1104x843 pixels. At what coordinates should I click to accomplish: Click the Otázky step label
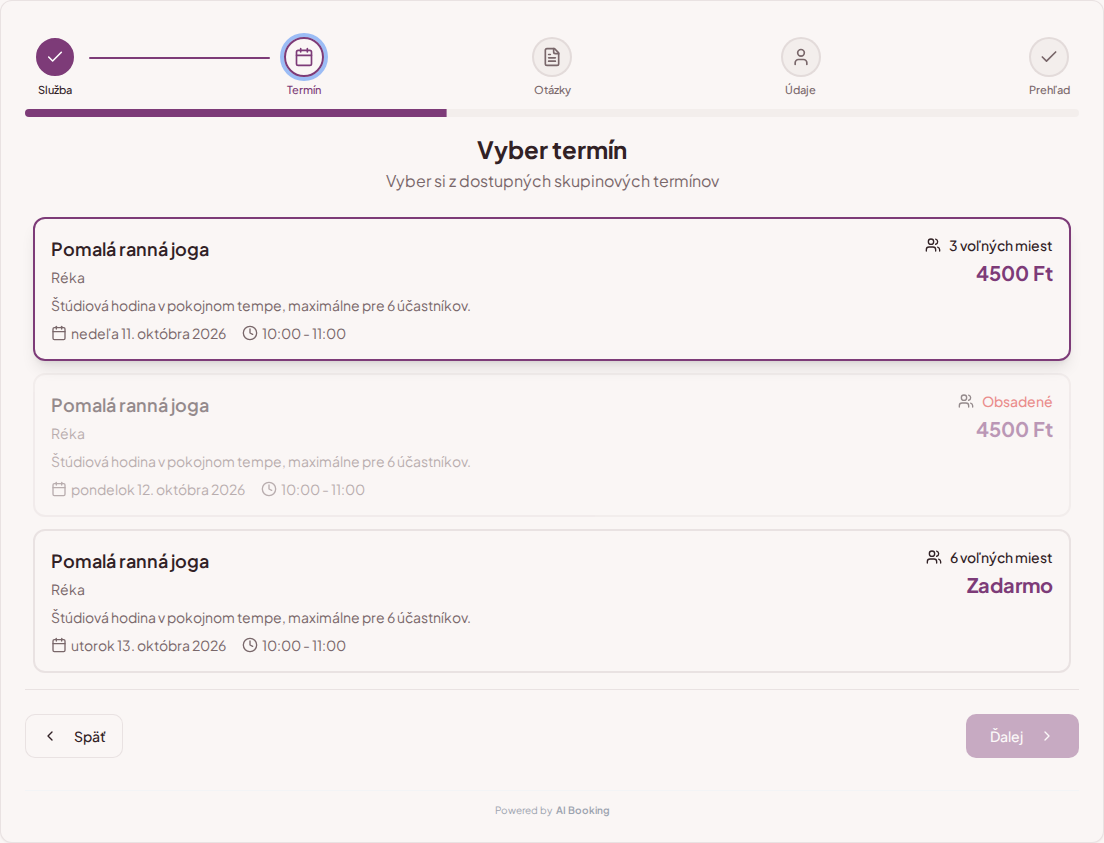coord(553,90)
